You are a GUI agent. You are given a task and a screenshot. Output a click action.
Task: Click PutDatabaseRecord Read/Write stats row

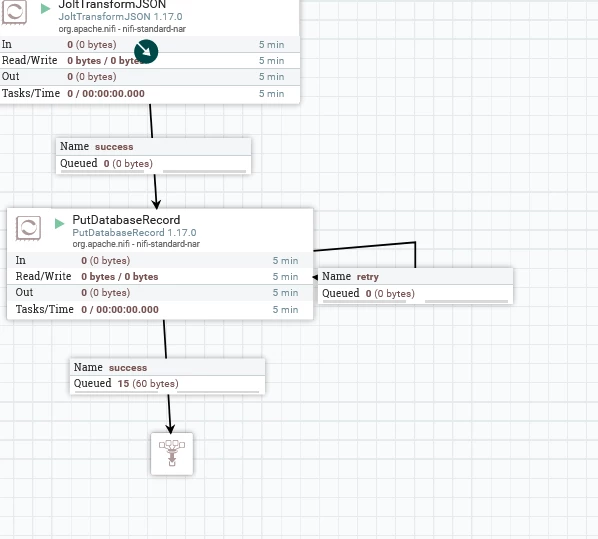click(160, 277)
